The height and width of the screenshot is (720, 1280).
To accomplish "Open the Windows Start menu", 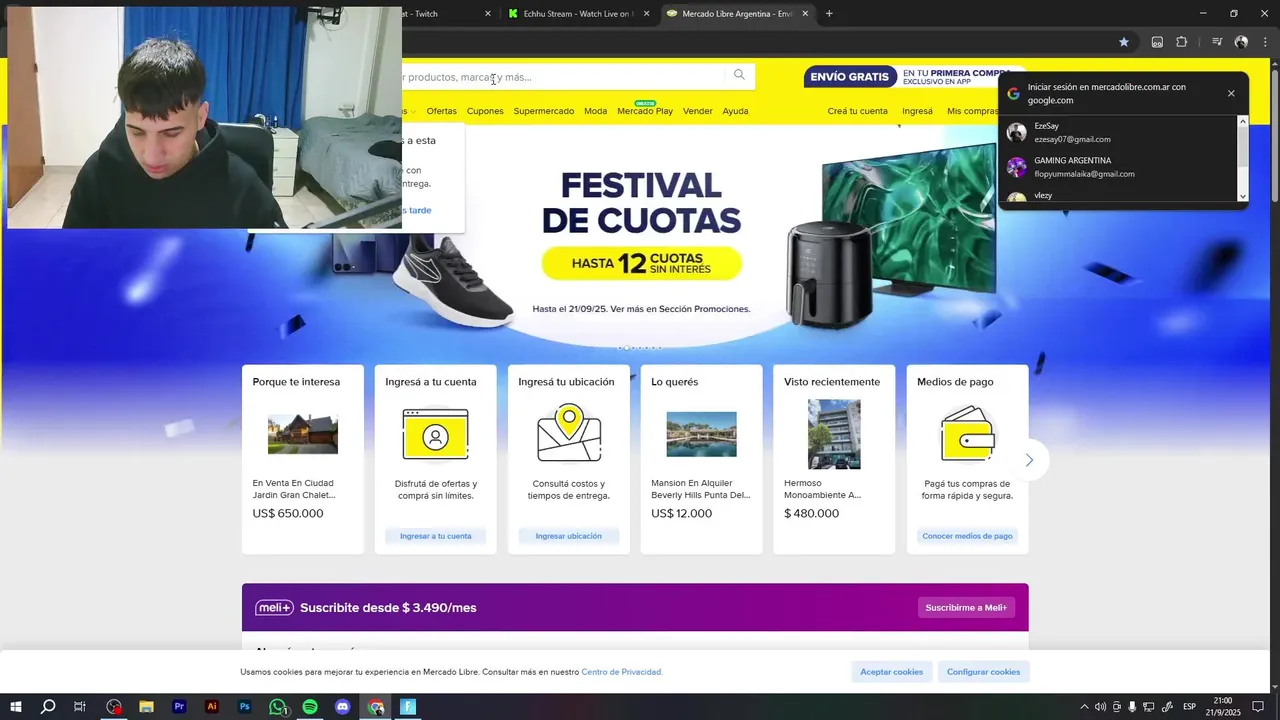I will pos(15,707).
